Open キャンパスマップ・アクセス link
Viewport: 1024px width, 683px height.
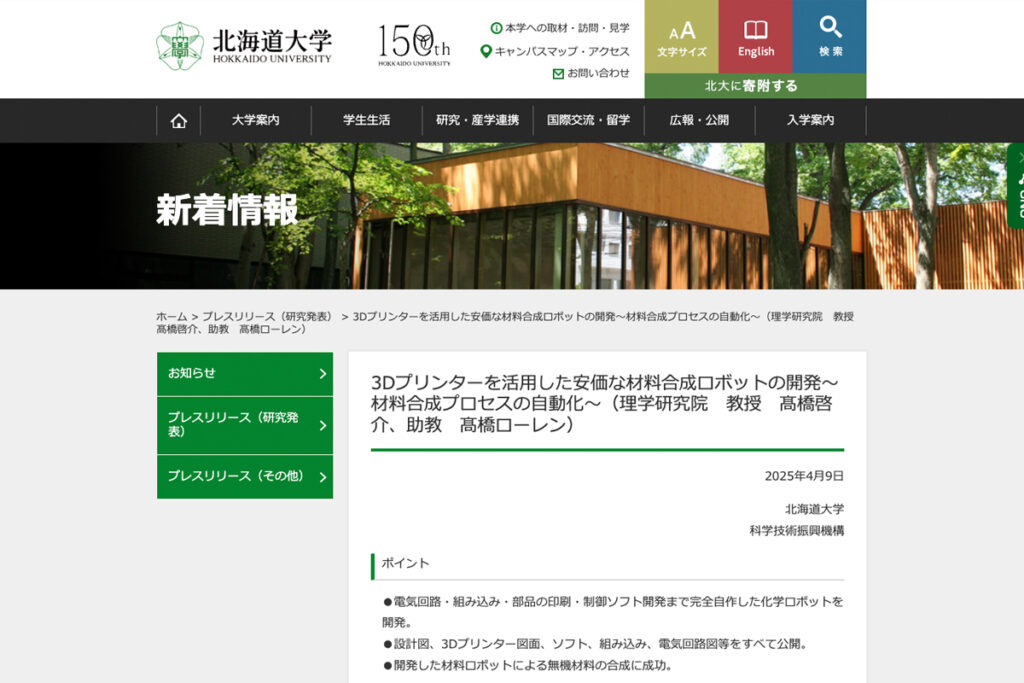(554, 51)
